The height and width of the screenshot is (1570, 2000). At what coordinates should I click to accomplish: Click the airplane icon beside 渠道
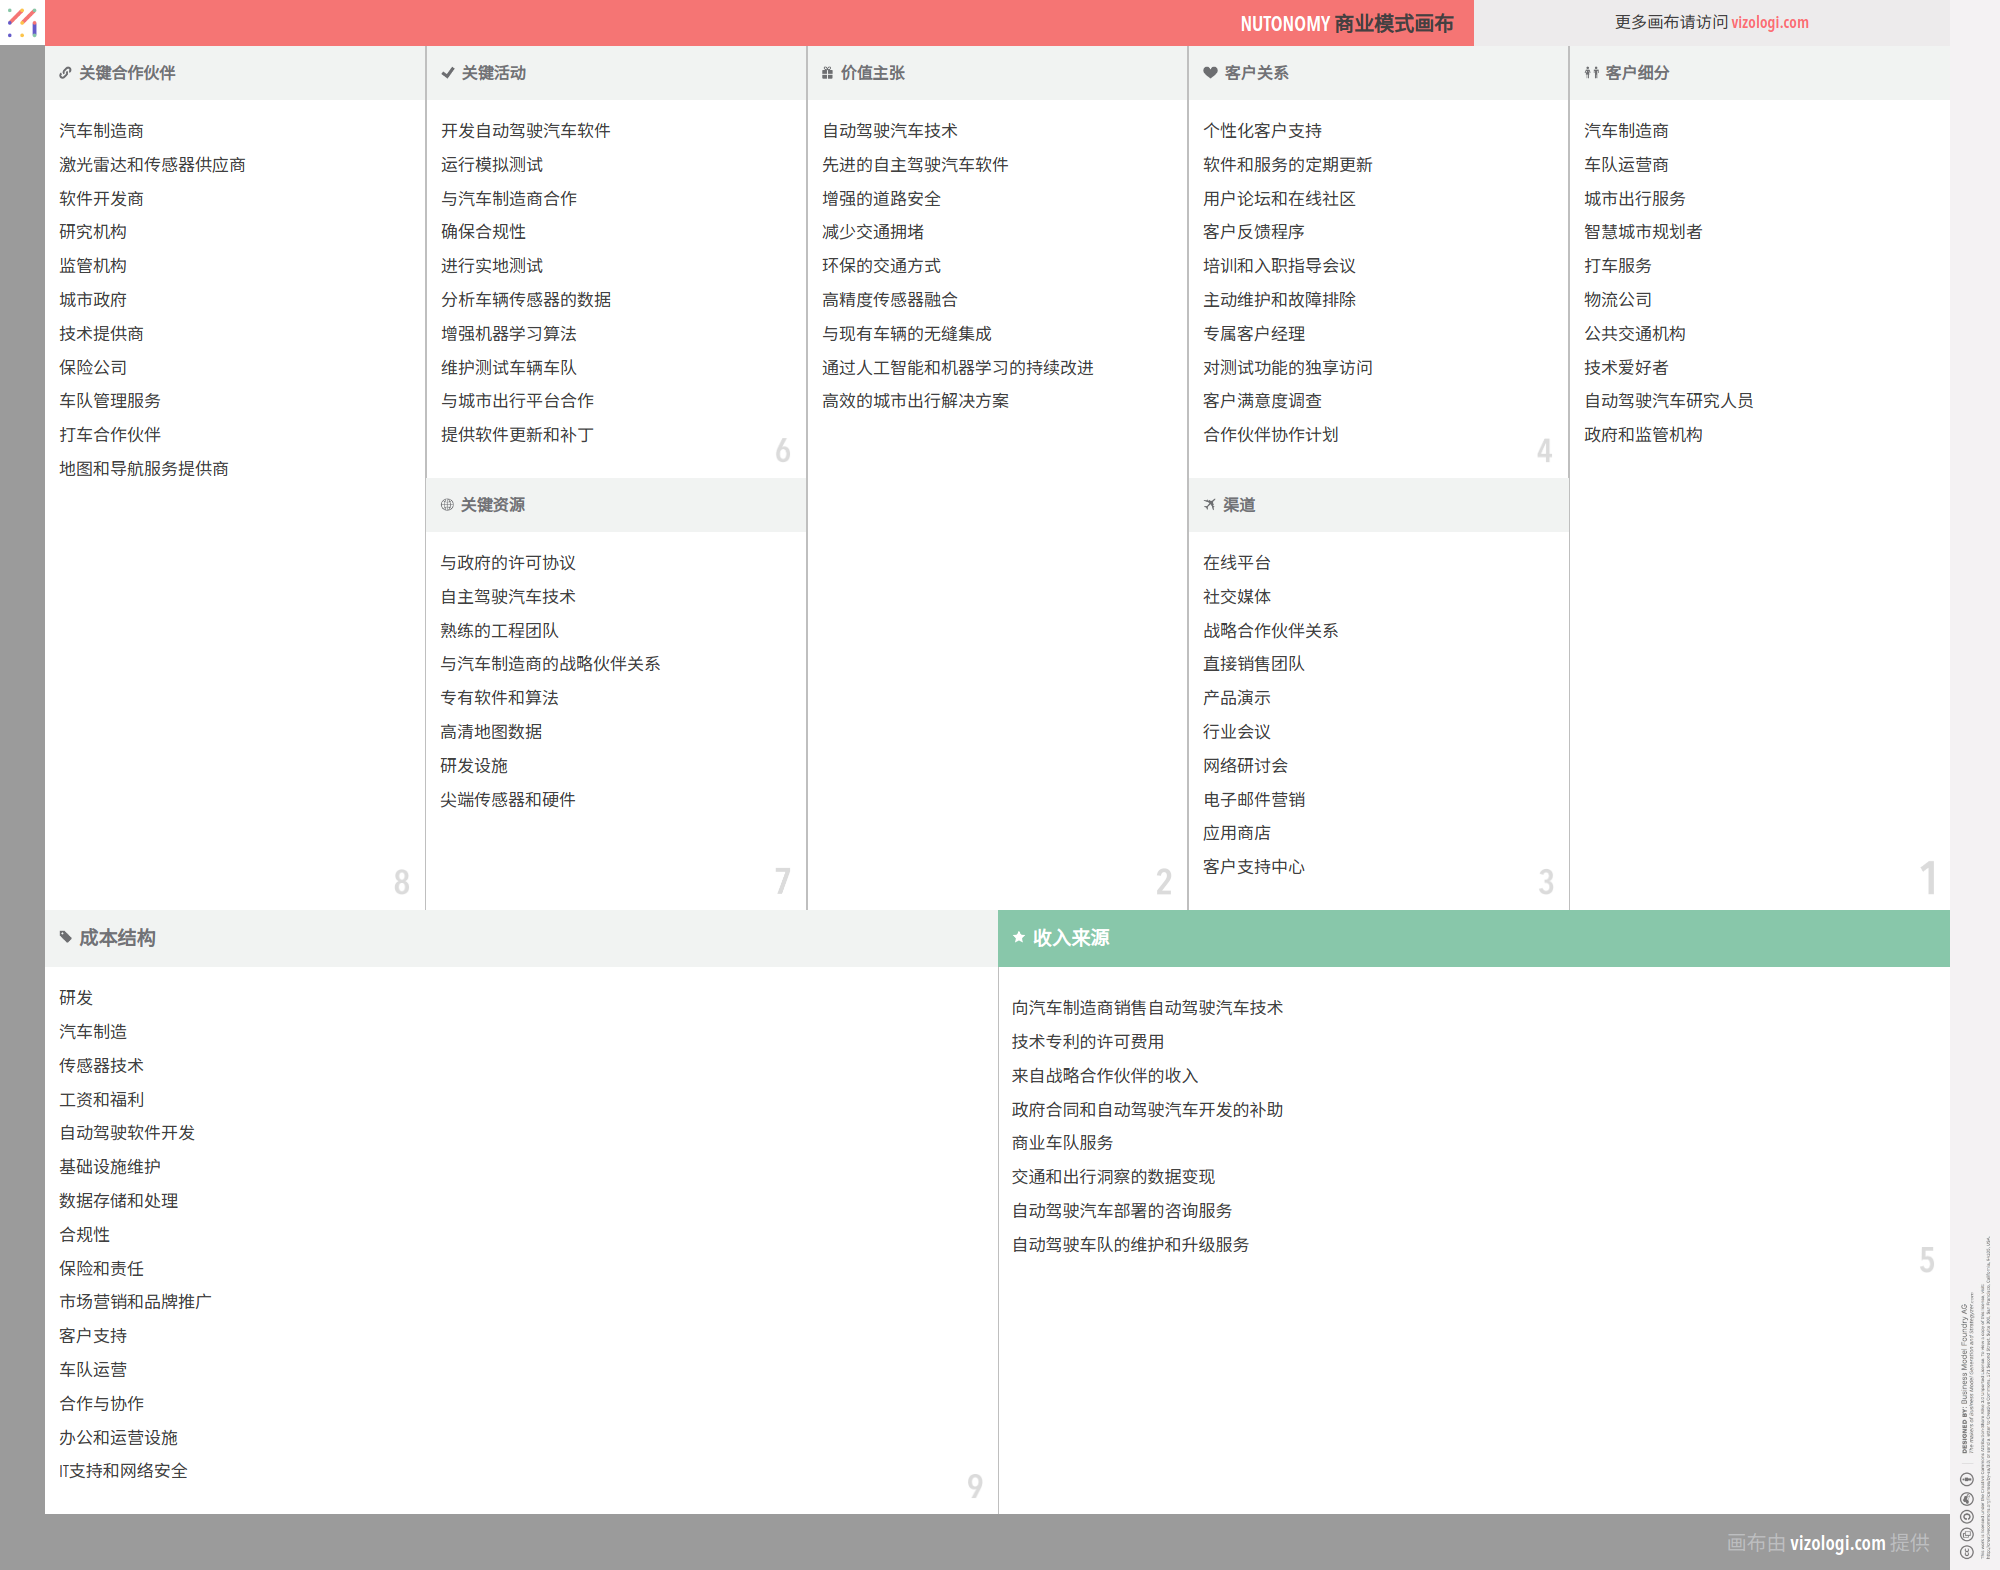1209,505
